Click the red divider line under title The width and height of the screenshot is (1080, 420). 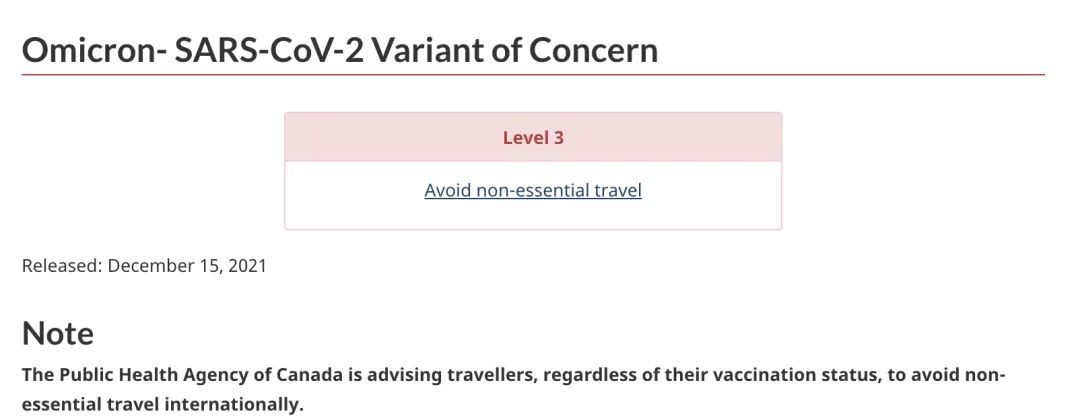click(533, 74)
